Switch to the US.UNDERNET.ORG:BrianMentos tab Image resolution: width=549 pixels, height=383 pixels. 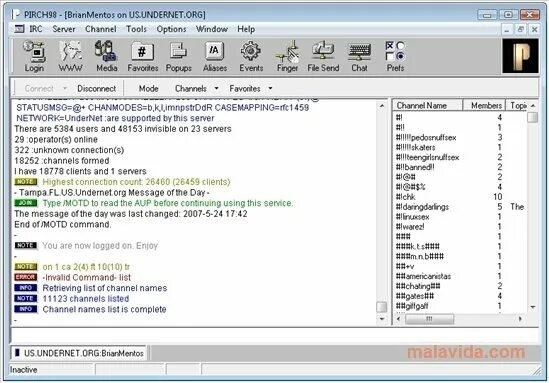(x=79, y=353)
